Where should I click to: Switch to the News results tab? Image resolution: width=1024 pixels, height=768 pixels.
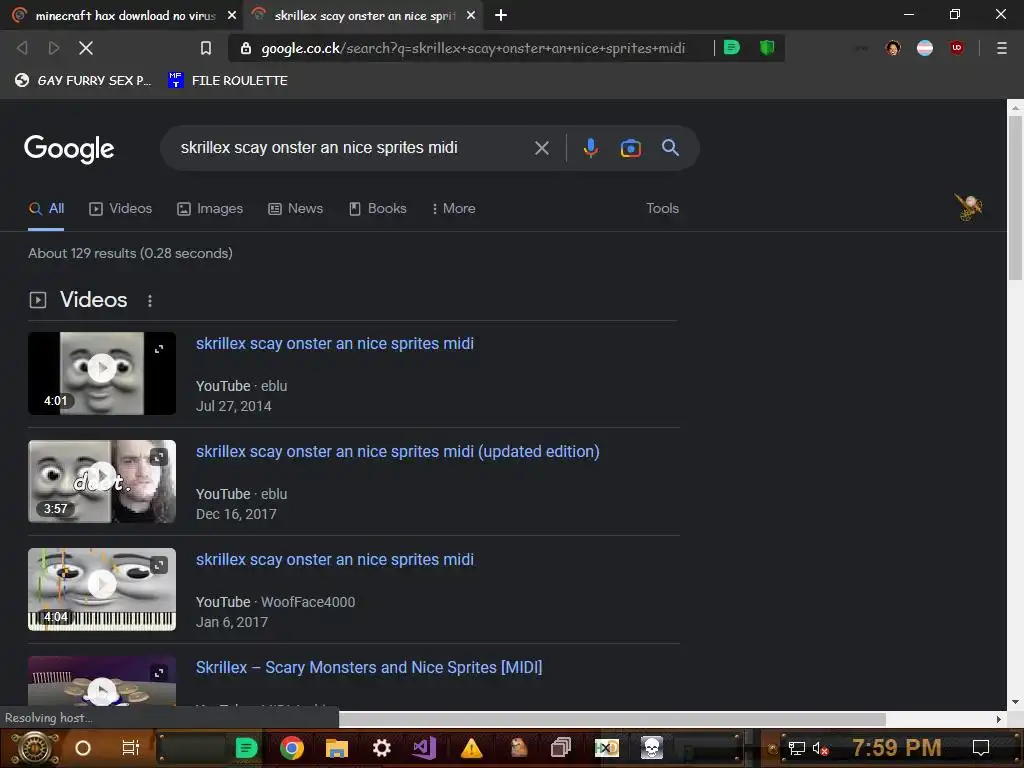pos(296,208)
